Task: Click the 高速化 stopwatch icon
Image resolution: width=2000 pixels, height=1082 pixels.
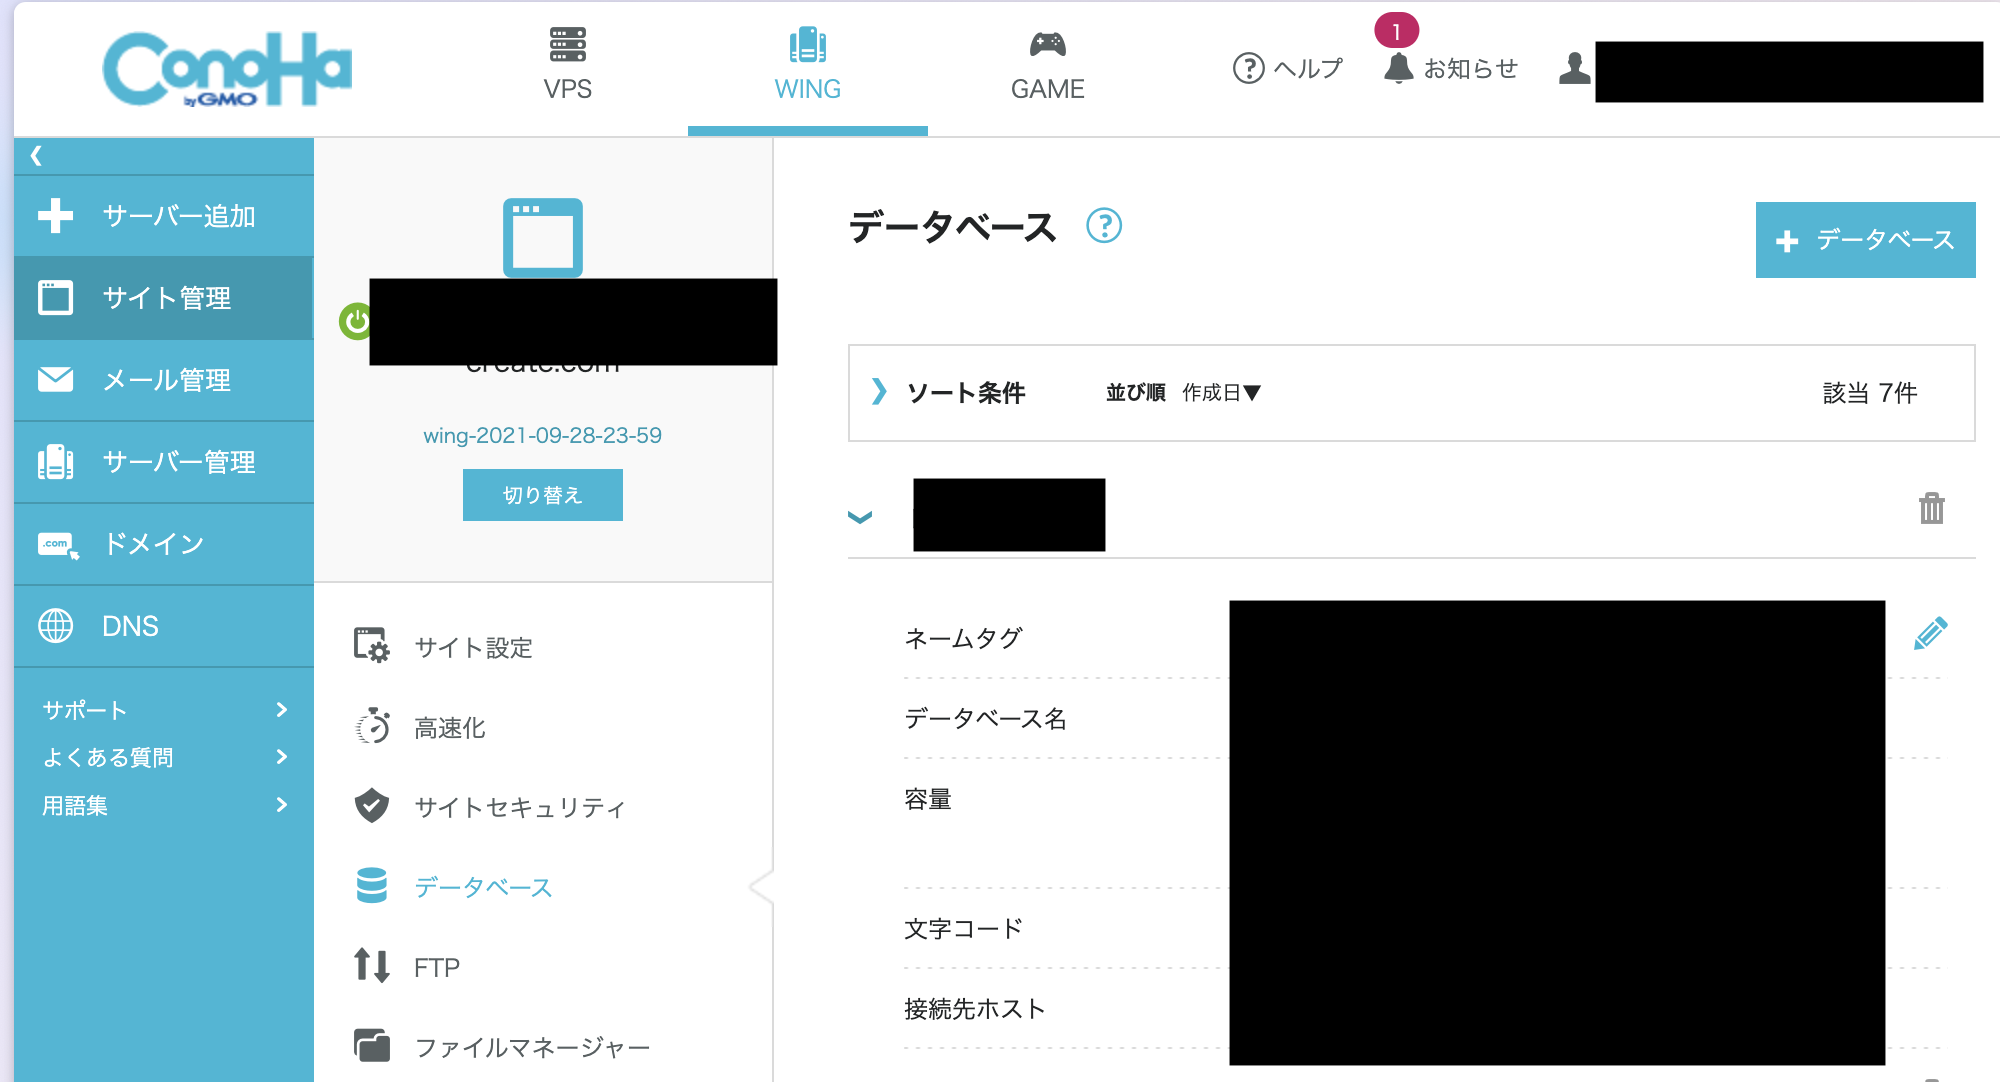Action: click(373, 726)
